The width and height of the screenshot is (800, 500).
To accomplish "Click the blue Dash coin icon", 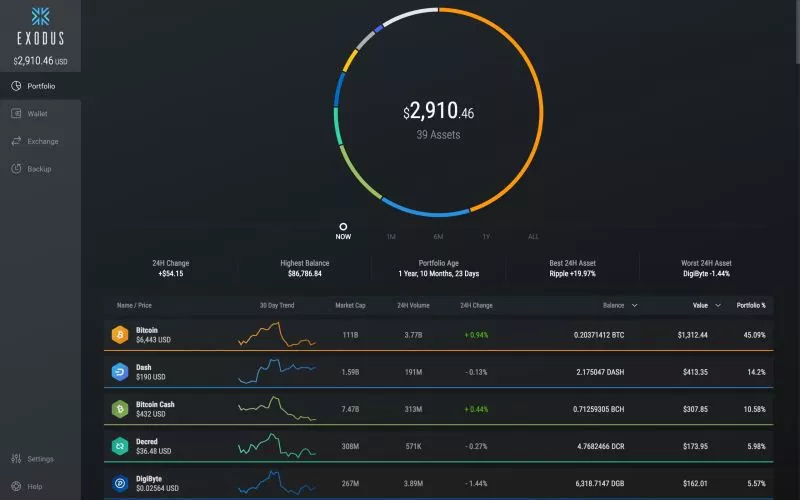I will point(120,372).
